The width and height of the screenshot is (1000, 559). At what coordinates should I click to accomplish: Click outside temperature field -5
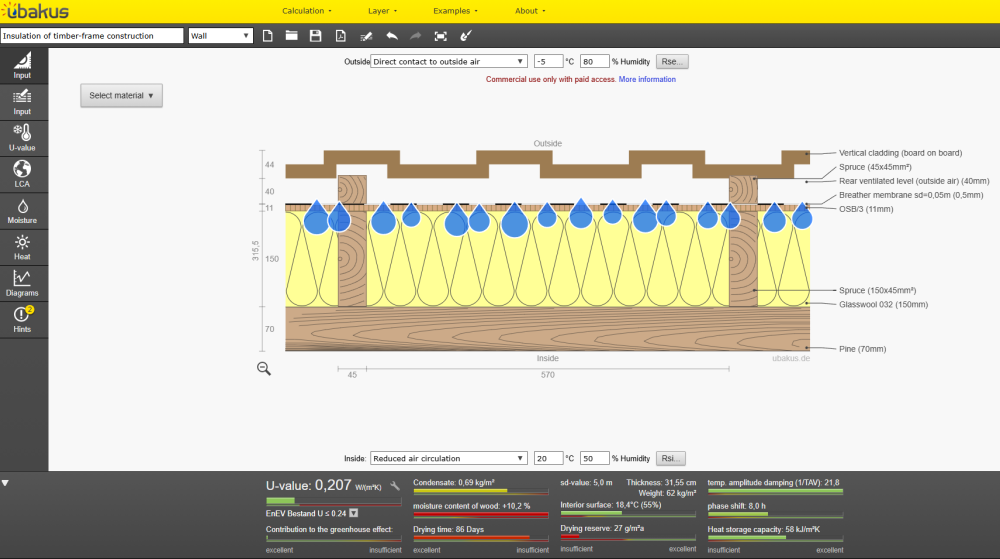click(548, 62)
